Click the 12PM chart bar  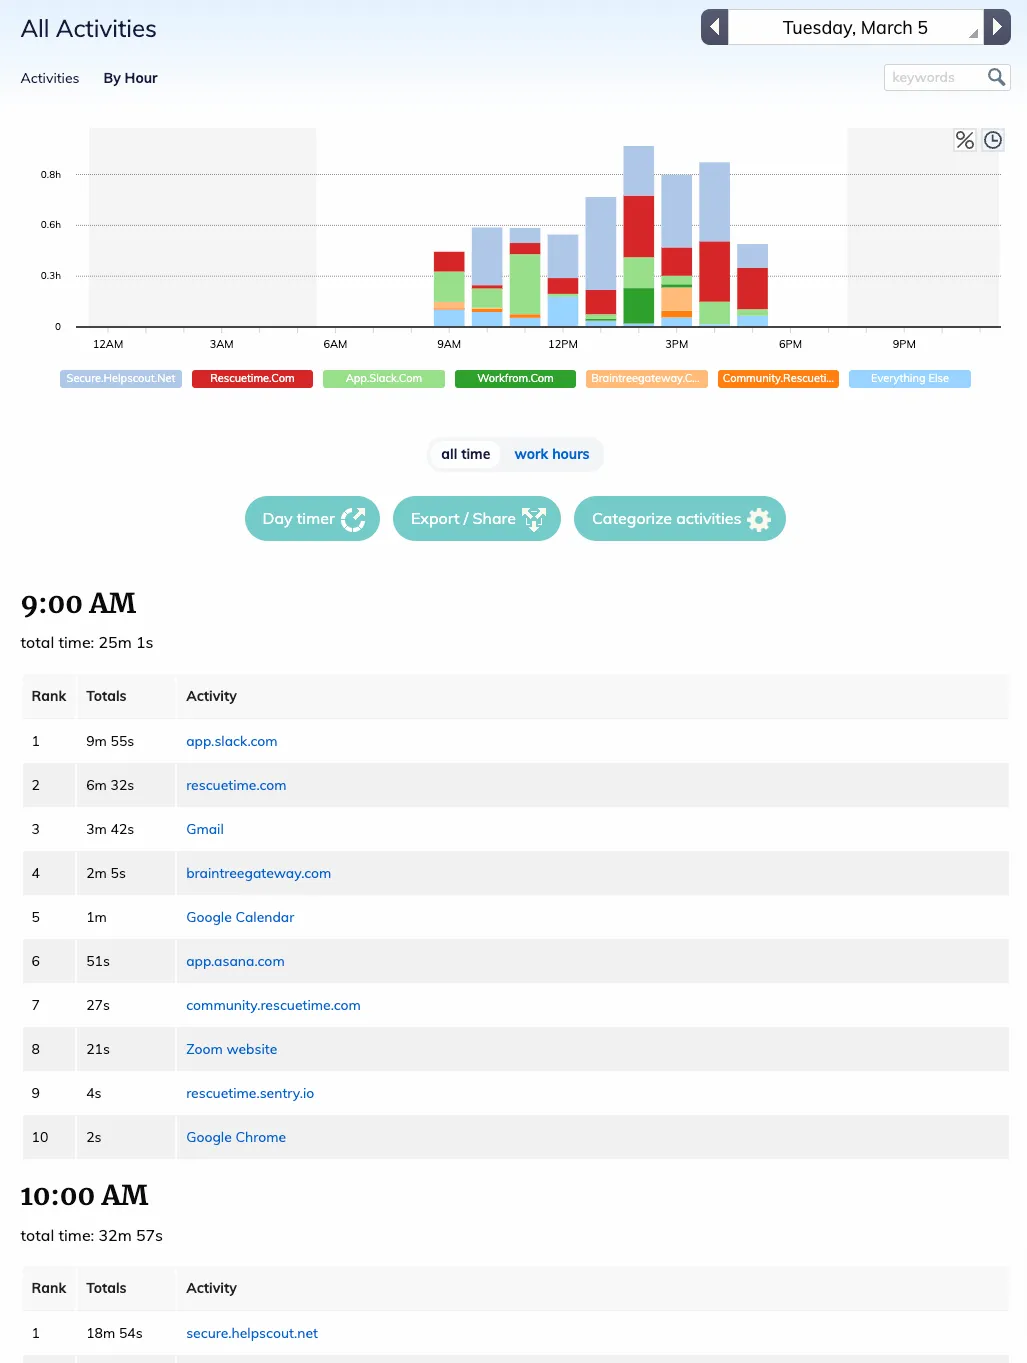(563, 281)
